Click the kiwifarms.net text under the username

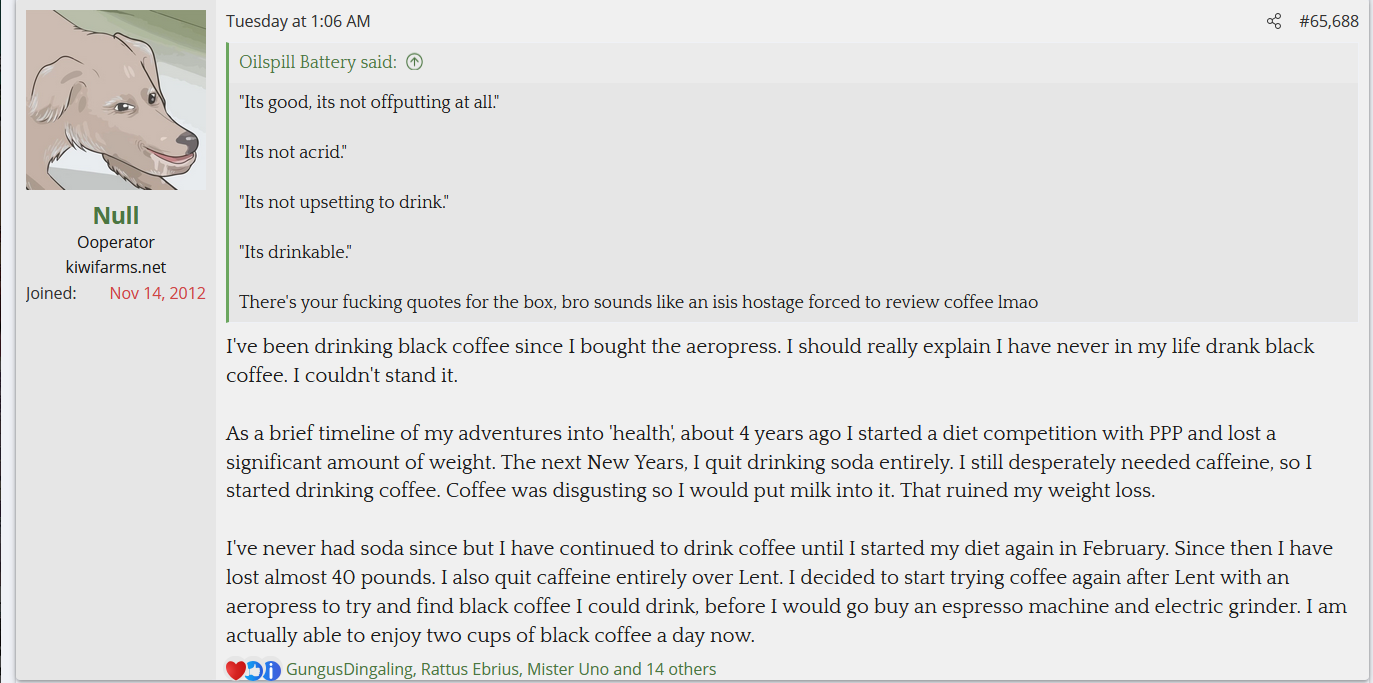coord(116,267)
